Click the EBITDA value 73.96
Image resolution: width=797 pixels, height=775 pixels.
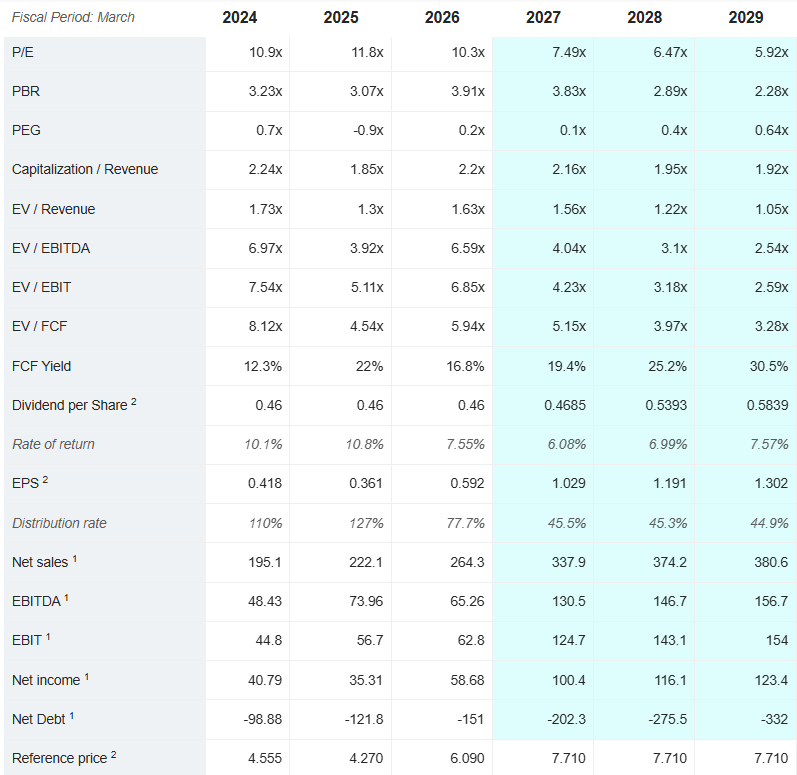[366, 602]
